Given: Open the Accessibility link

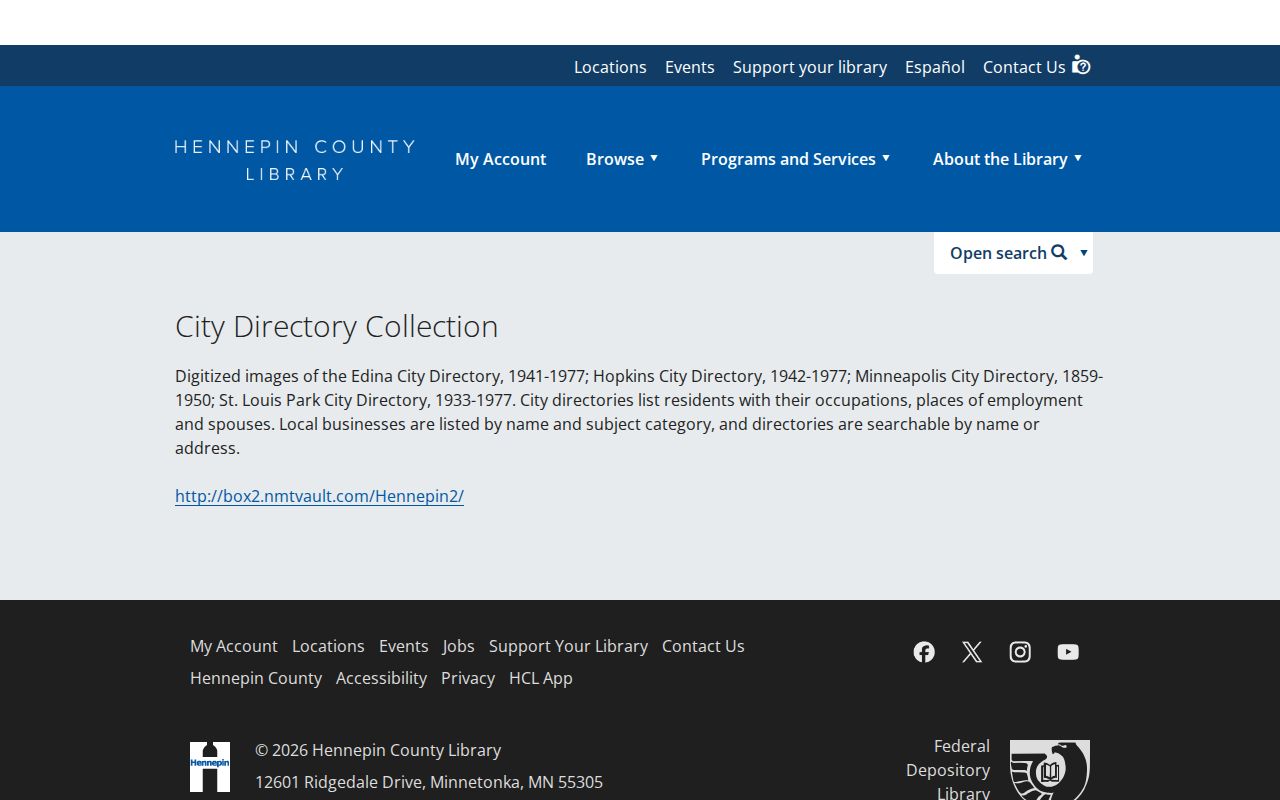Looking at the screenshot, I should 381,678.
